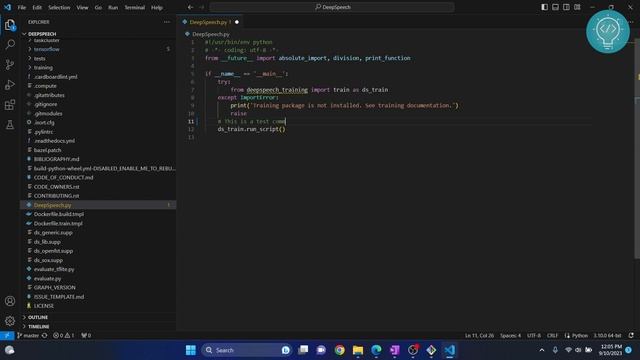640x360 pixels.
Task: Click DeepSpeech.py in the breadcrumb
Action: [x=211, y=34]
